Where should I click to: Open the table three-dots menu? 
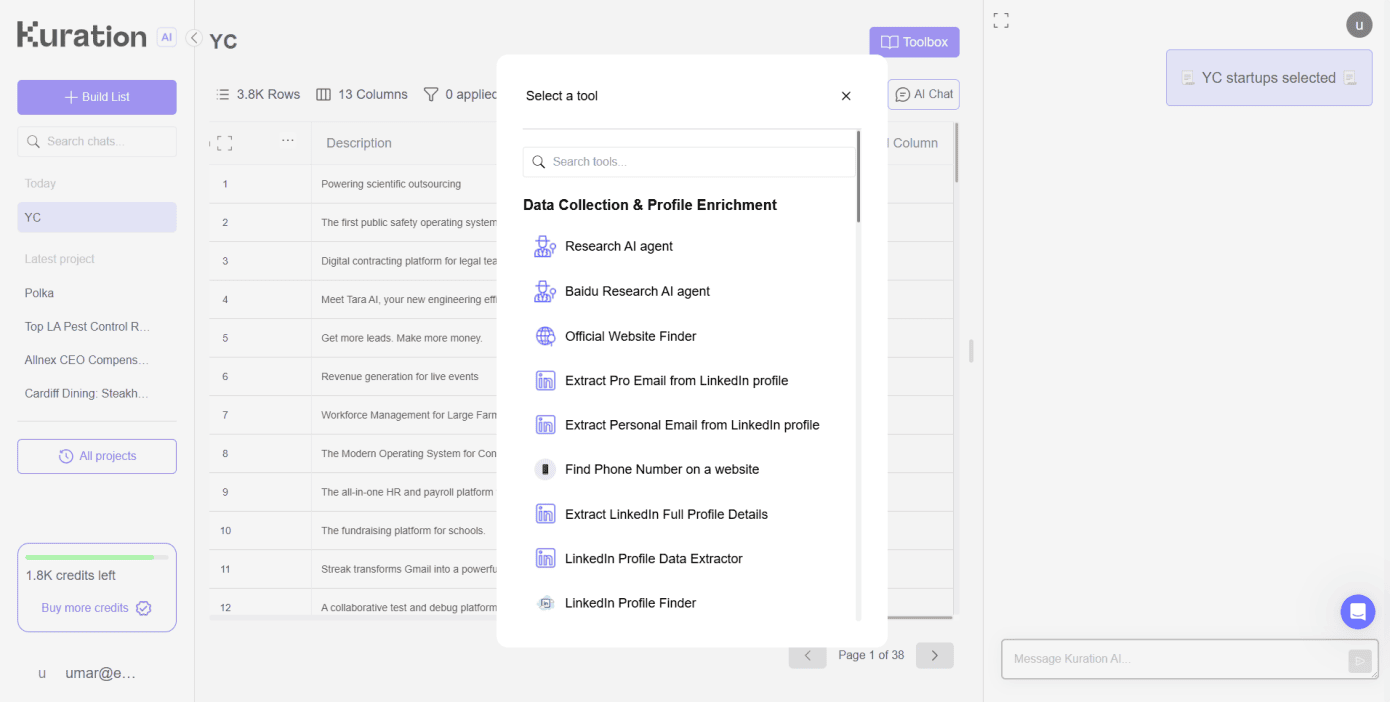click(288, 140)
